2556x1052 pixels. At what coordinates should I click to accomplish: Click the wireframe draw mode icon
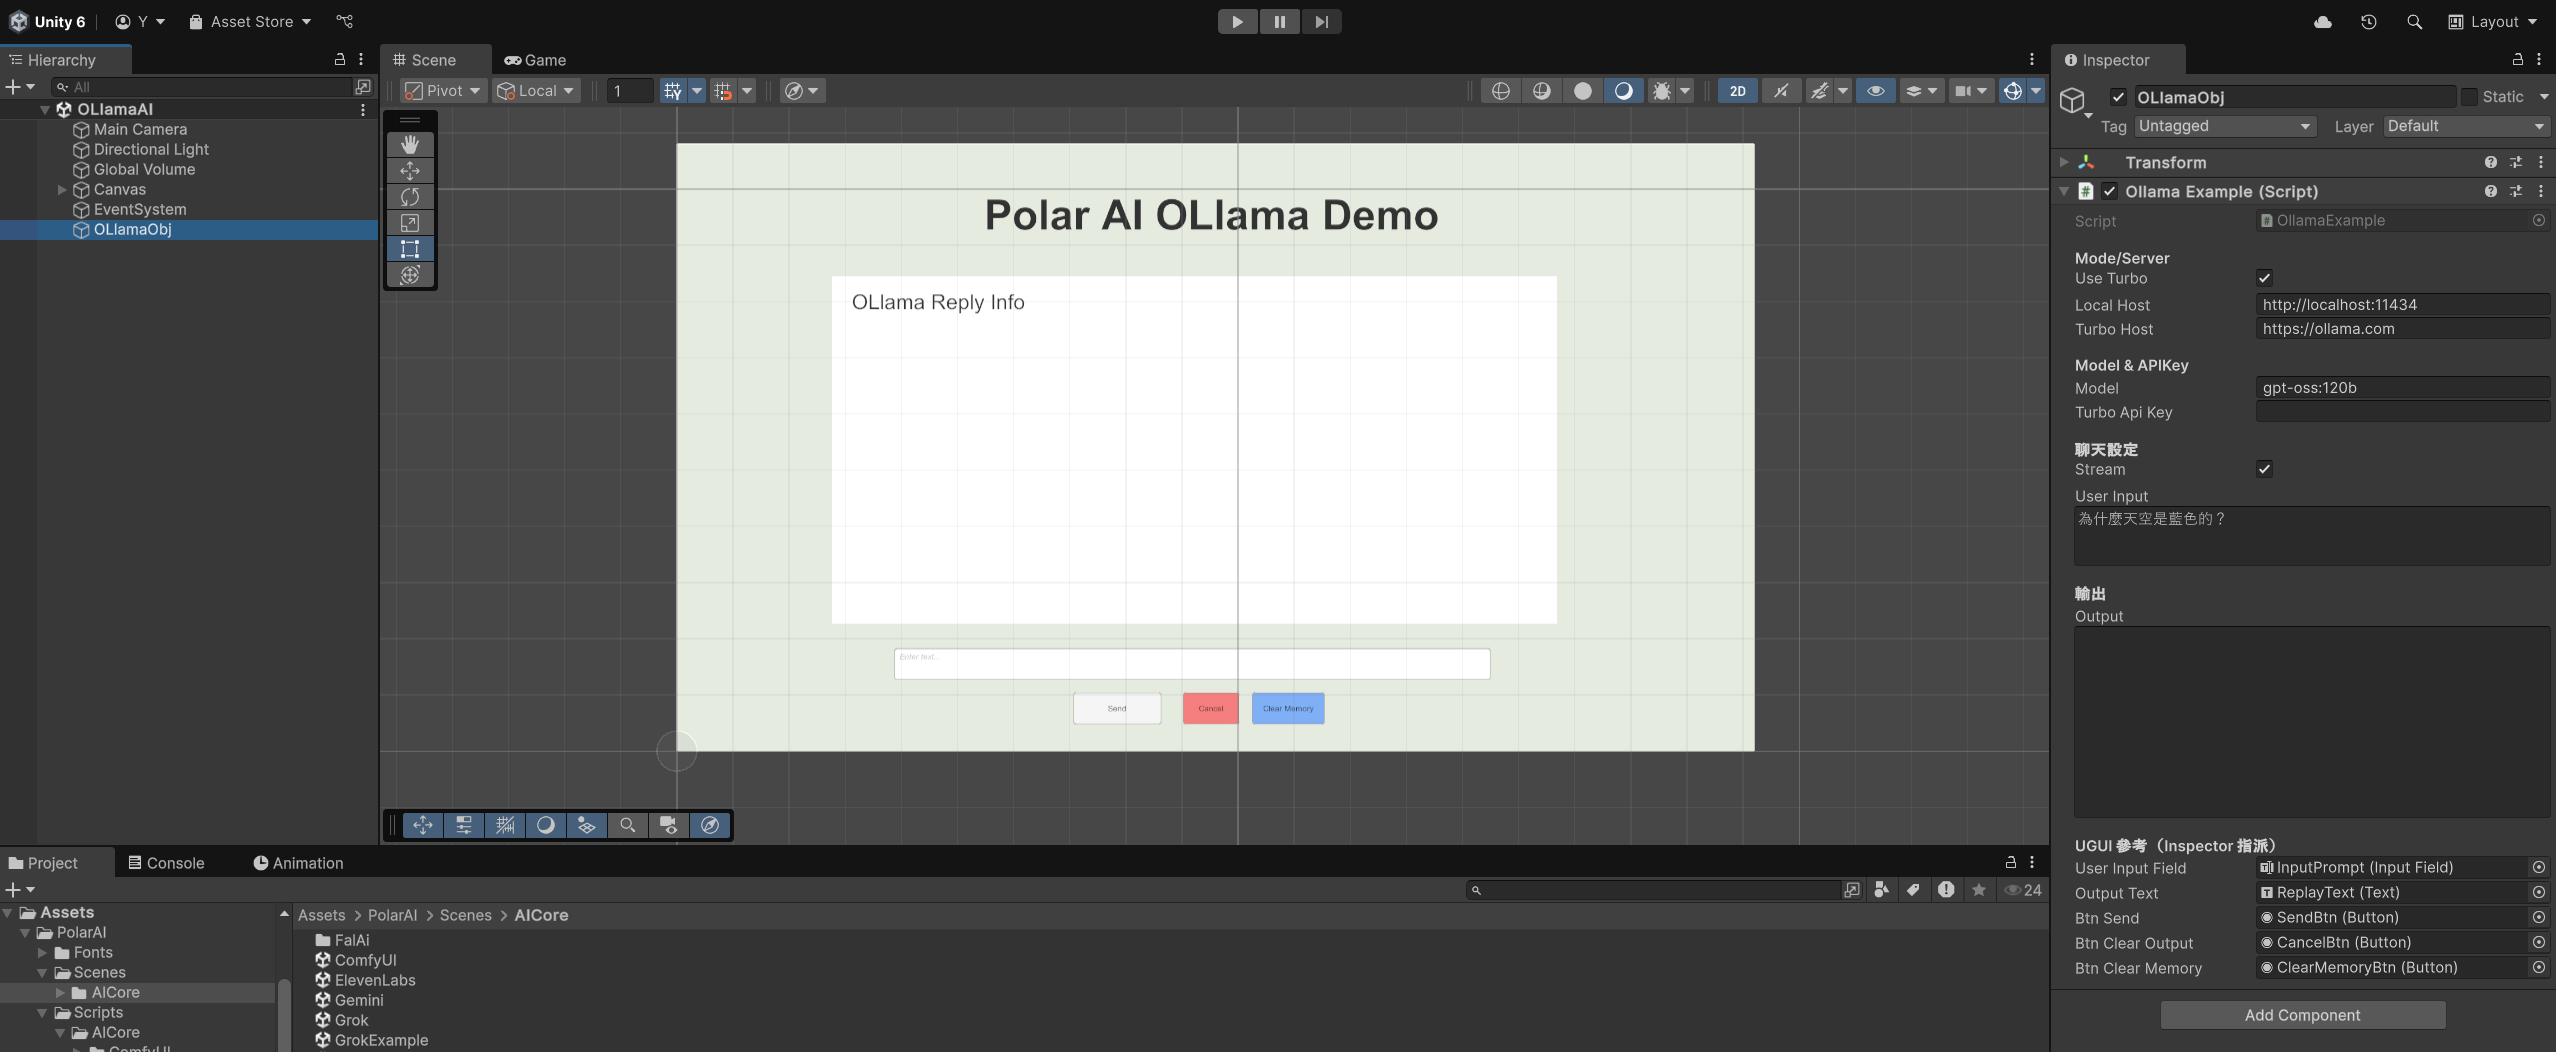pyautogui.click(x=1500, y=91)
